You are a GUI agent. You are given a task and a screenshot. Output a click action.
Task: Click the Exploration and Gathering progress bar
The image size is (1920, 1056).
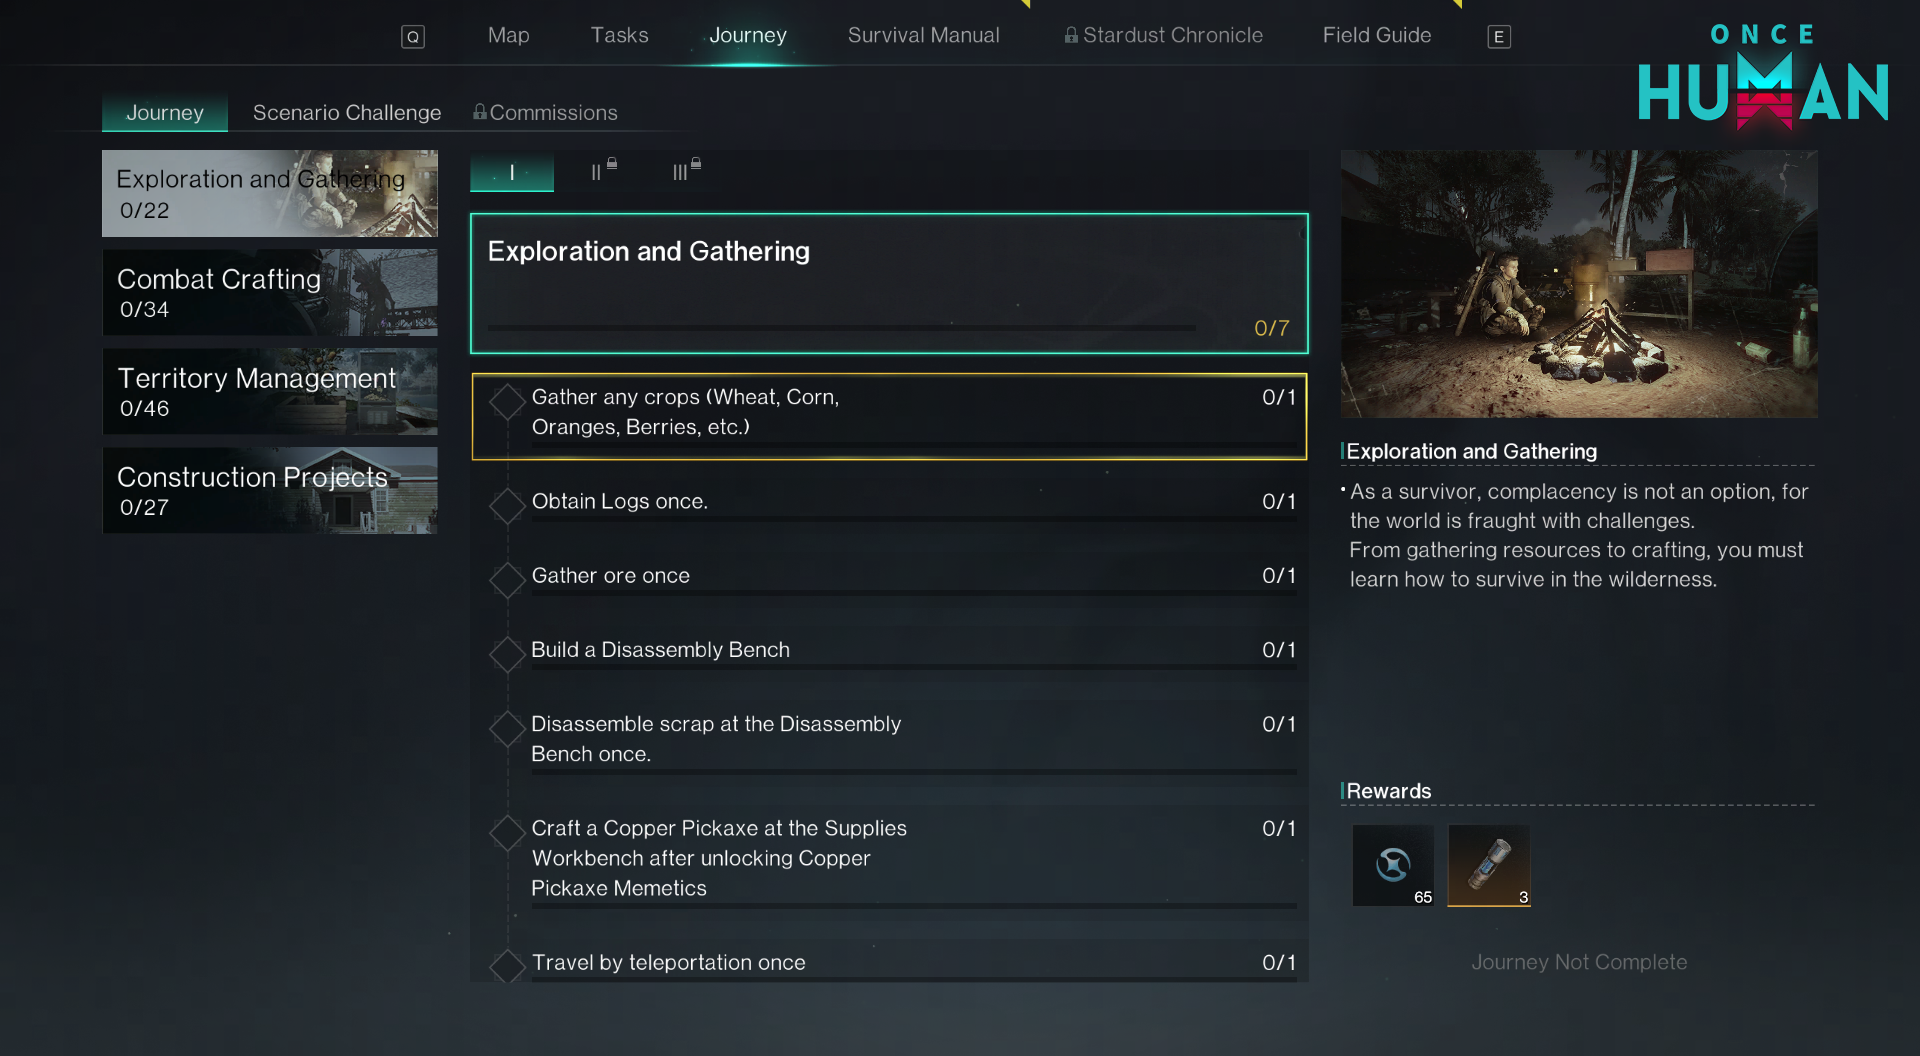tap(841, 327)
